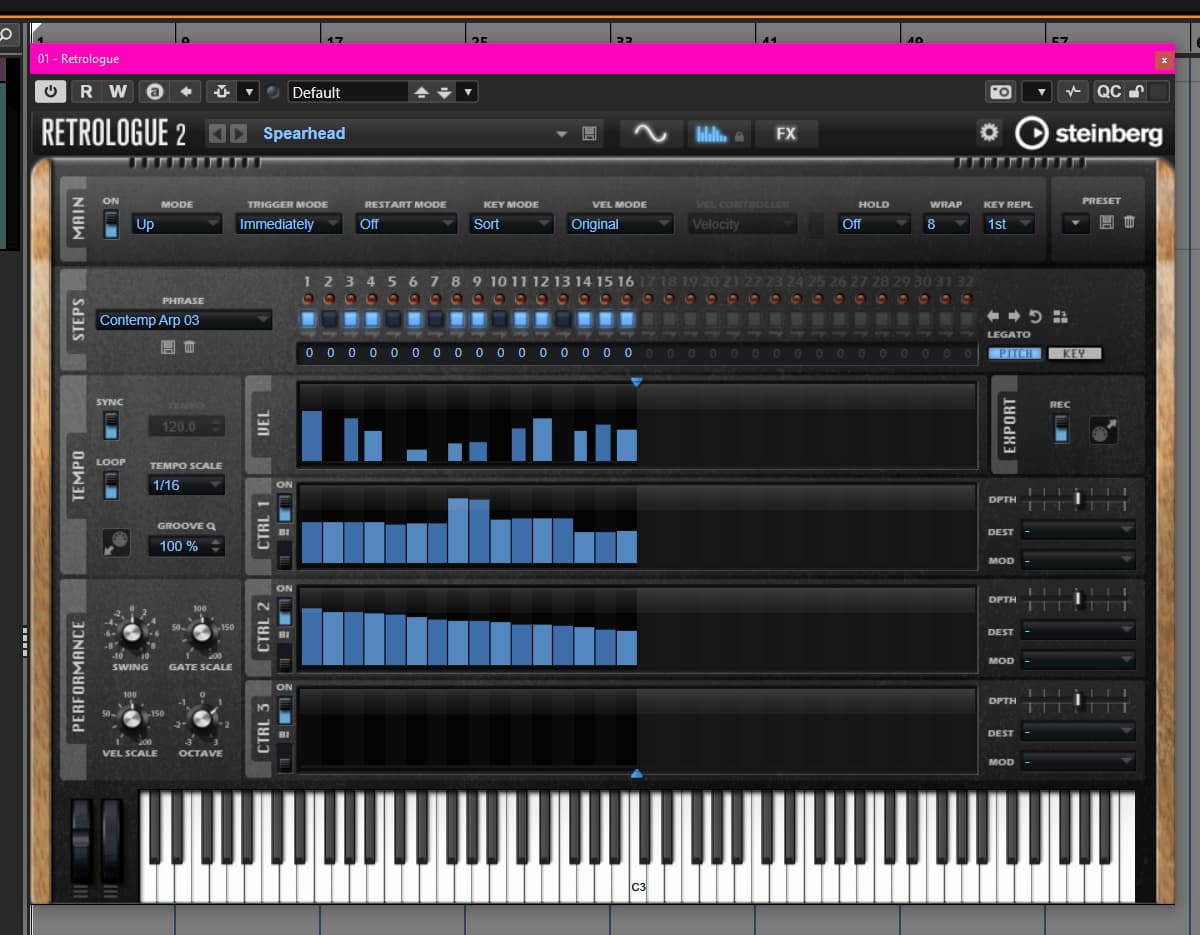Select the PITCH legato button
Viewport: 1200px width, 935px height.
[1015, 353]
